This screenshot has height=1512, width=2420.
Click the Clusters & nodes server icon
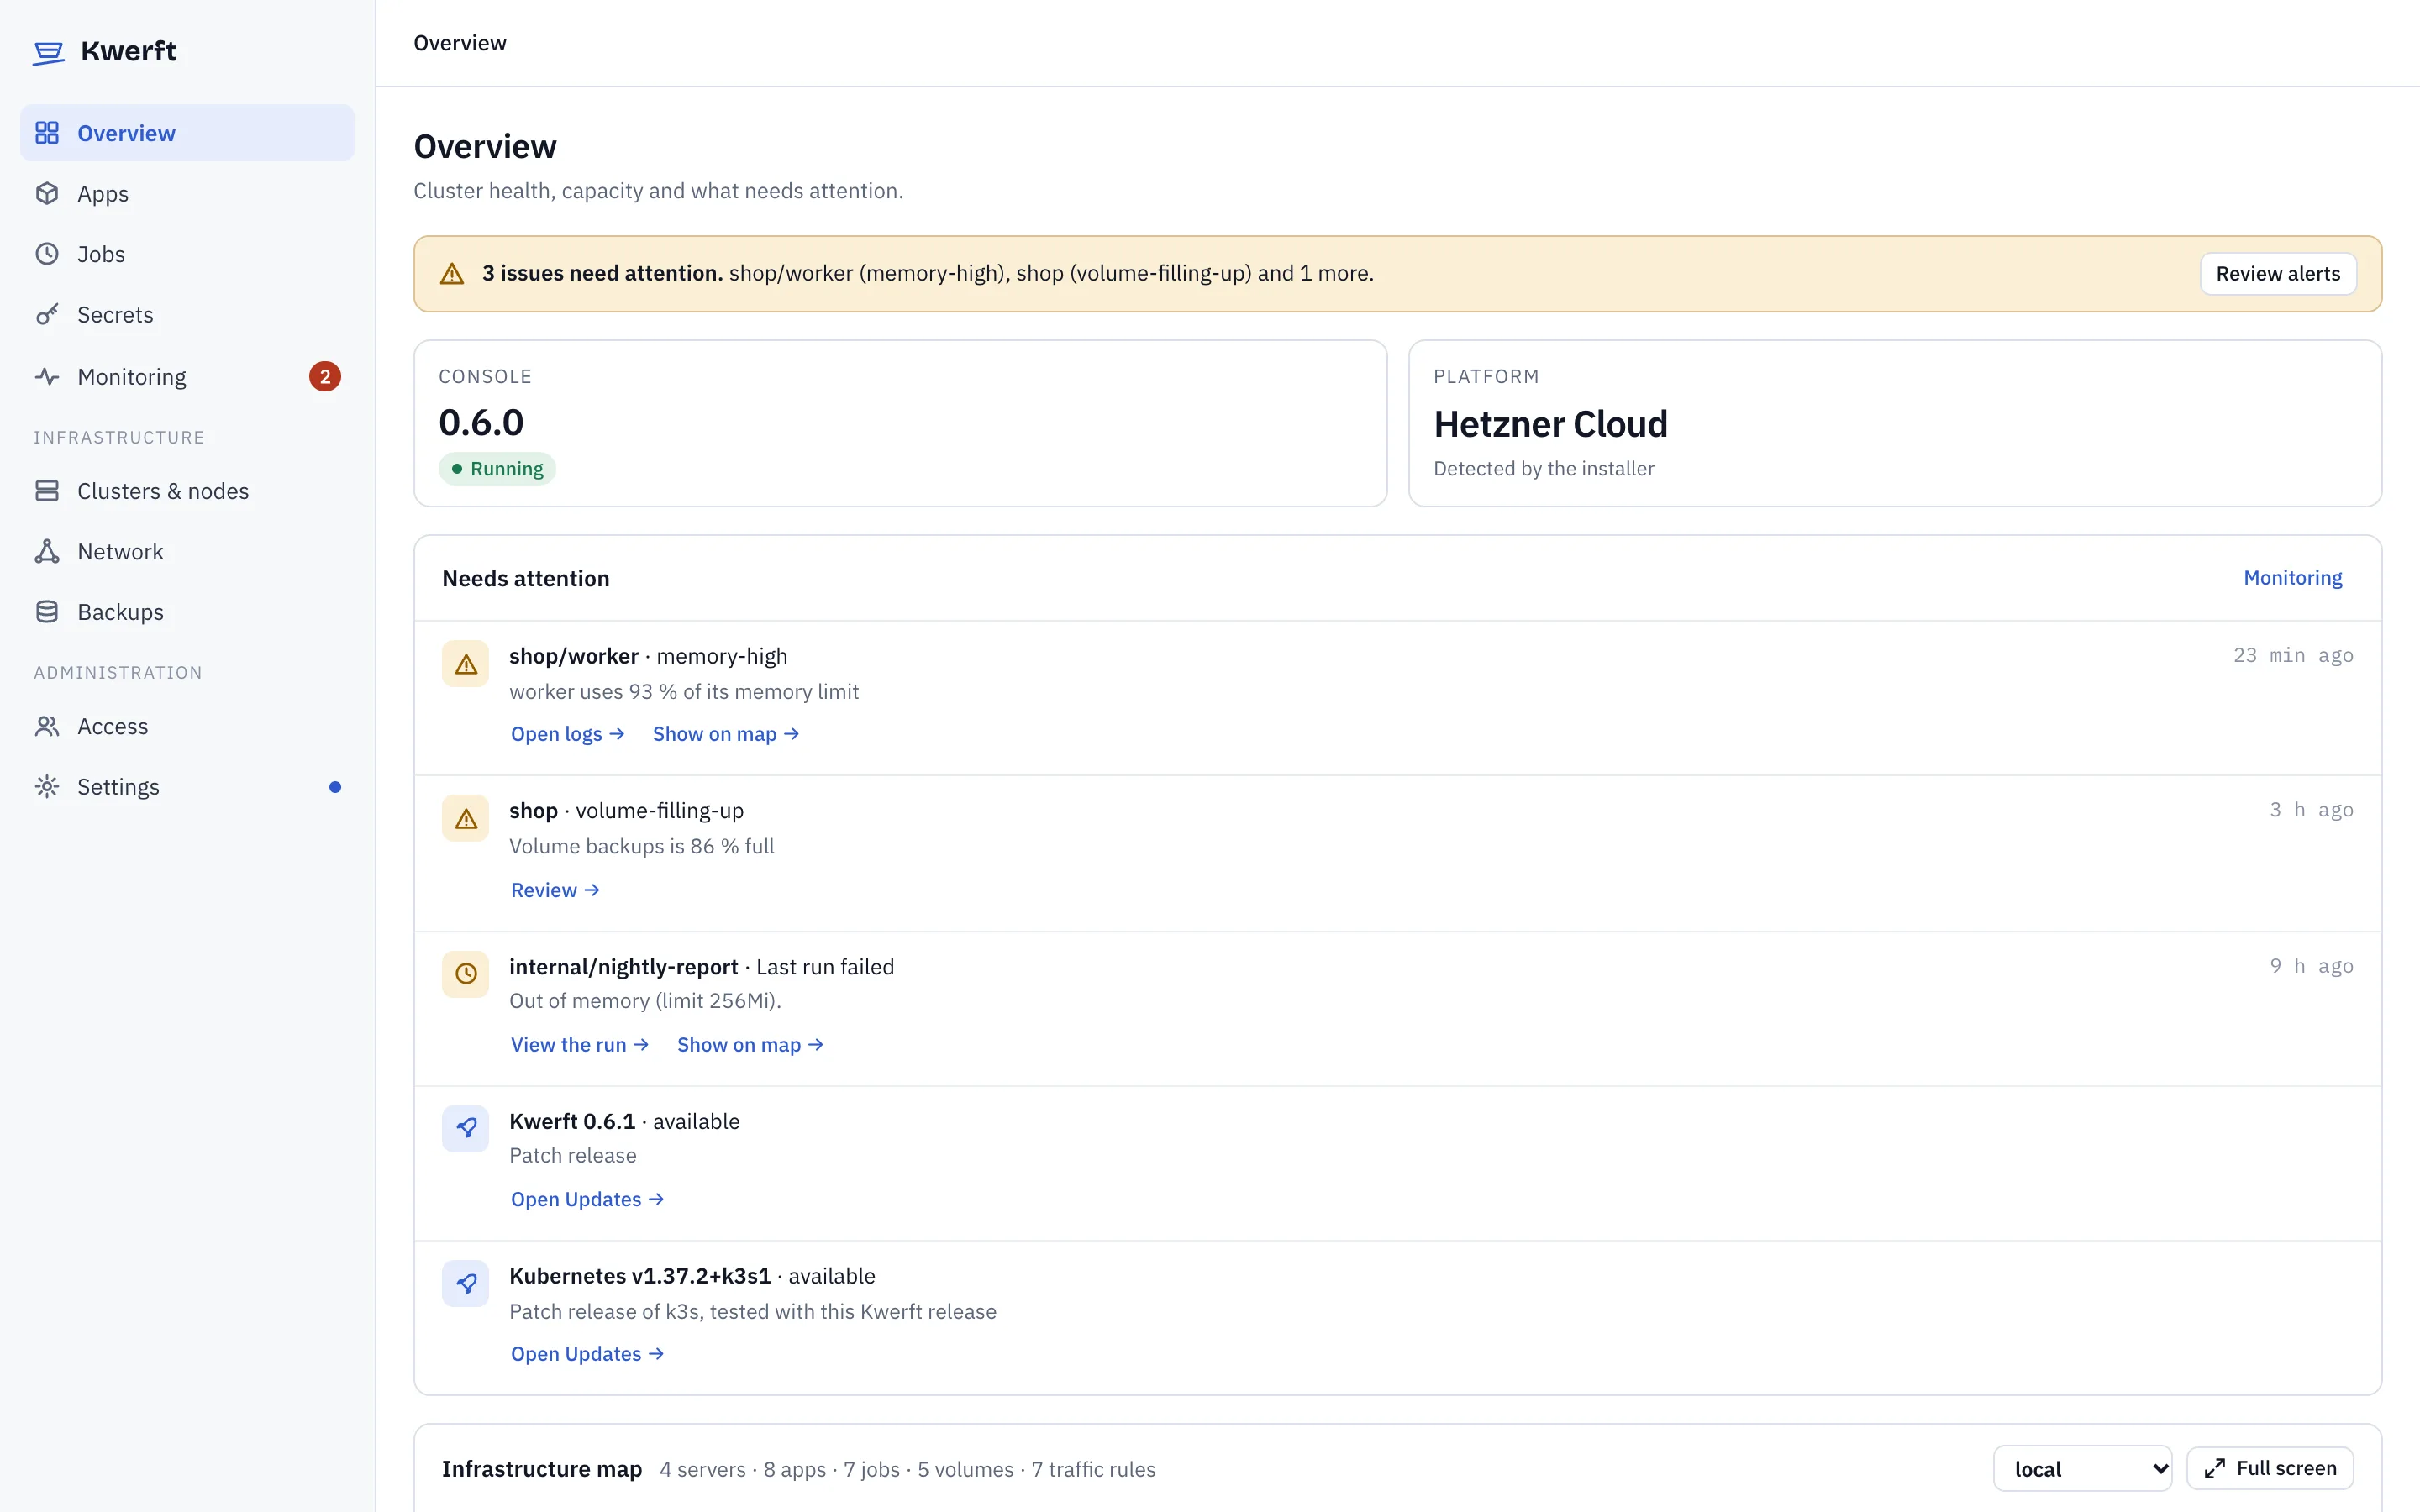click(x=47, y=491)
